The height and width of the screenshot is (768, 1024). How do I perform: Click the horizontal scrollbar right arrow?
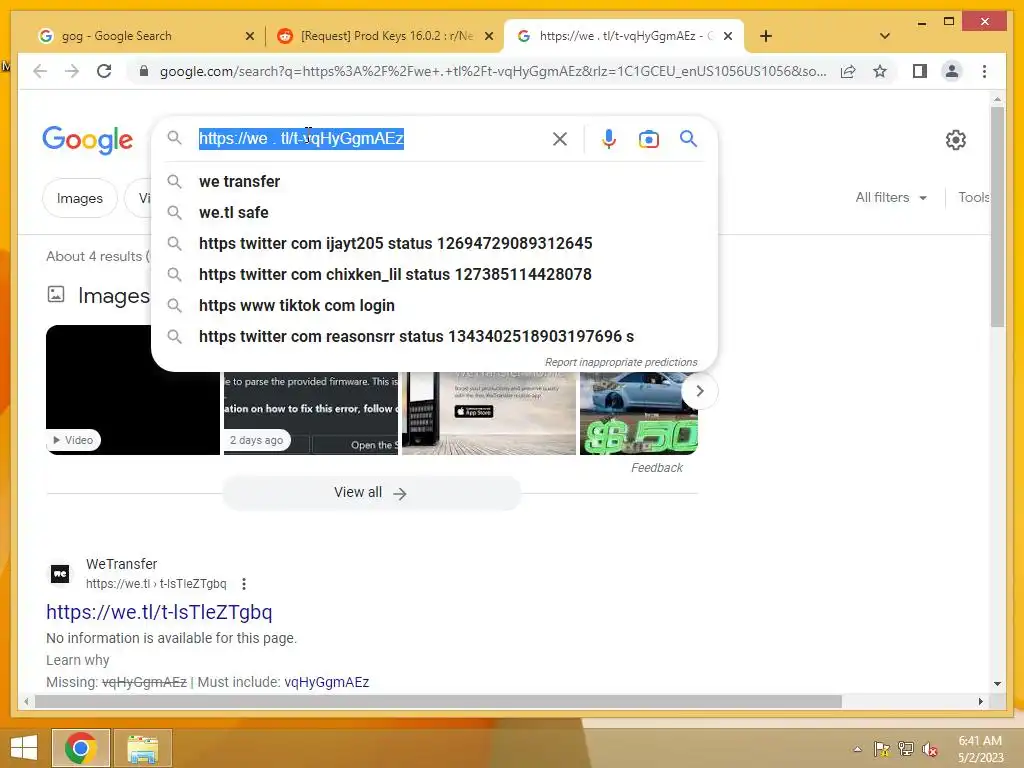pos(980,701)
